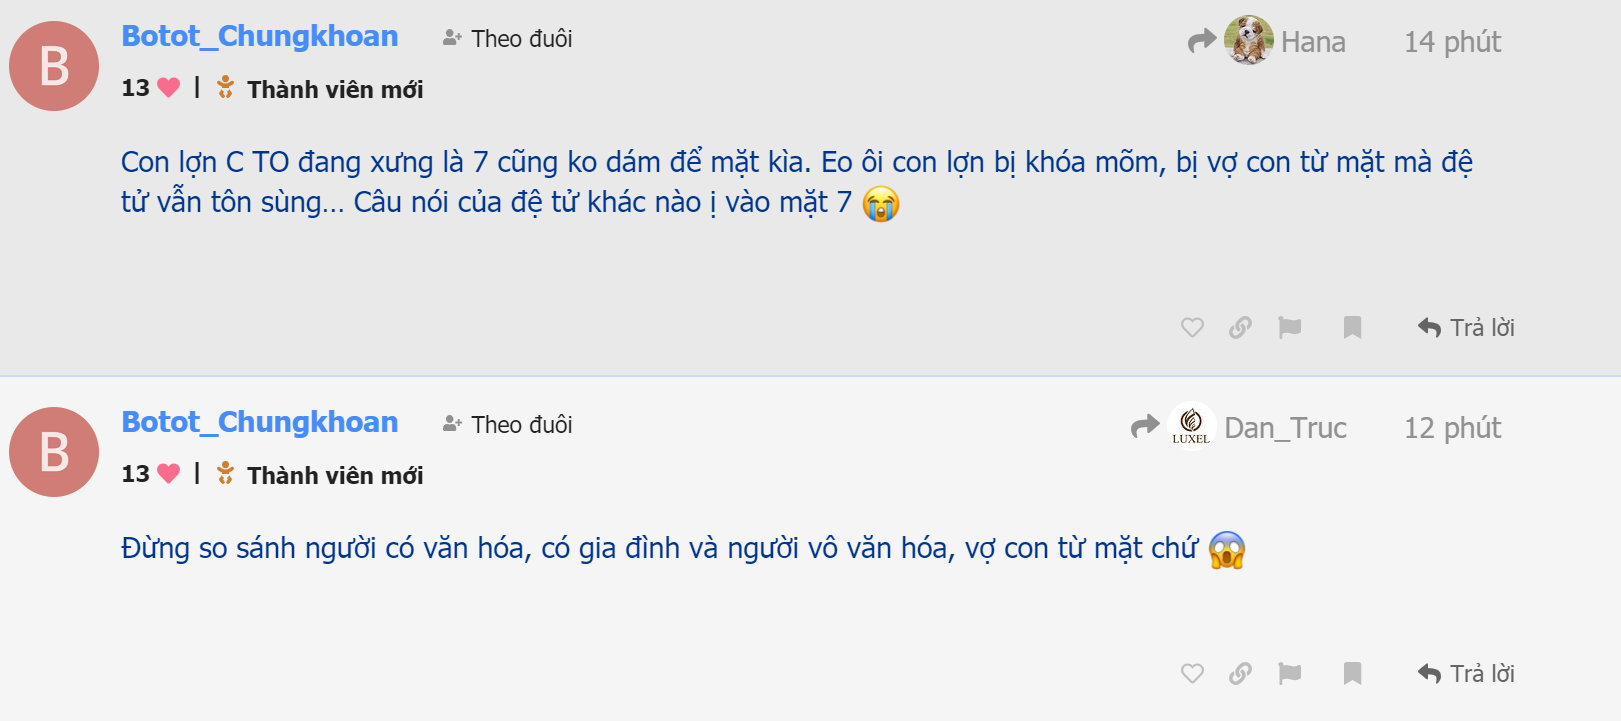
Task: Like the first comment with the heart icon
Action: (1192, 328)
